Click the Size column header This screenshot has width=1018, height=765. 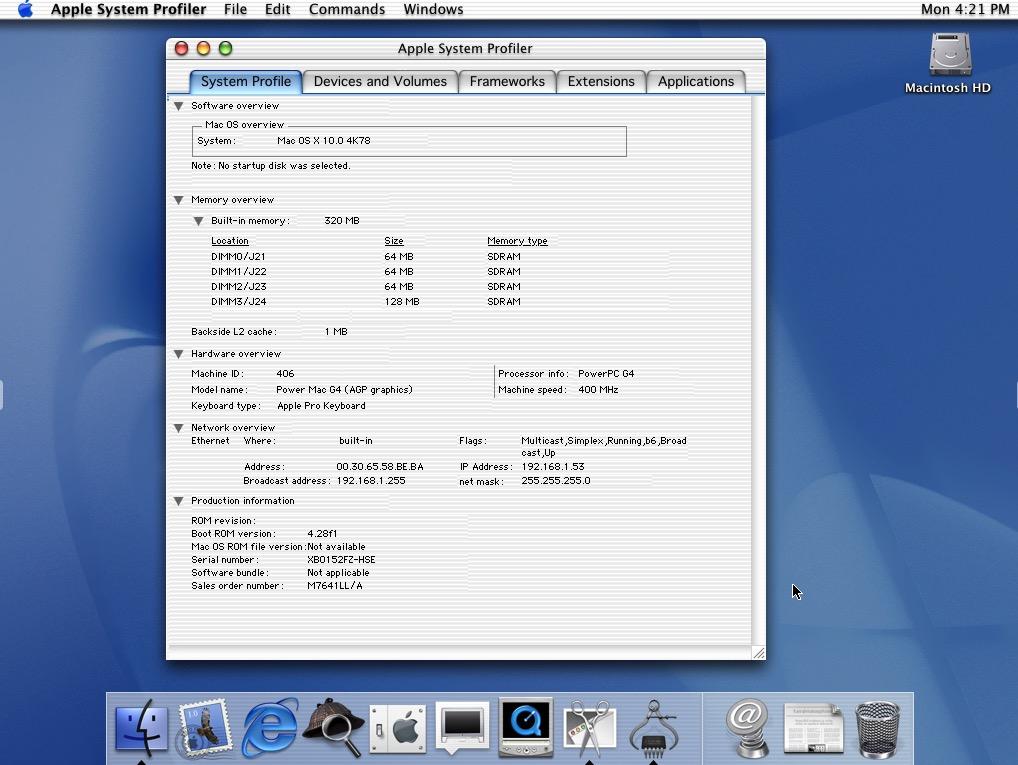pos(393,241)
